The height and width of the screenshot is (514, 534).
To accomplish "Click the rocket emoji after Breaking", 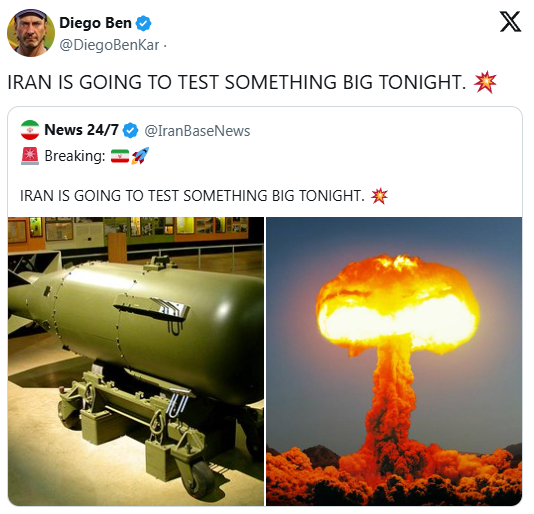I will click(140, 156).
